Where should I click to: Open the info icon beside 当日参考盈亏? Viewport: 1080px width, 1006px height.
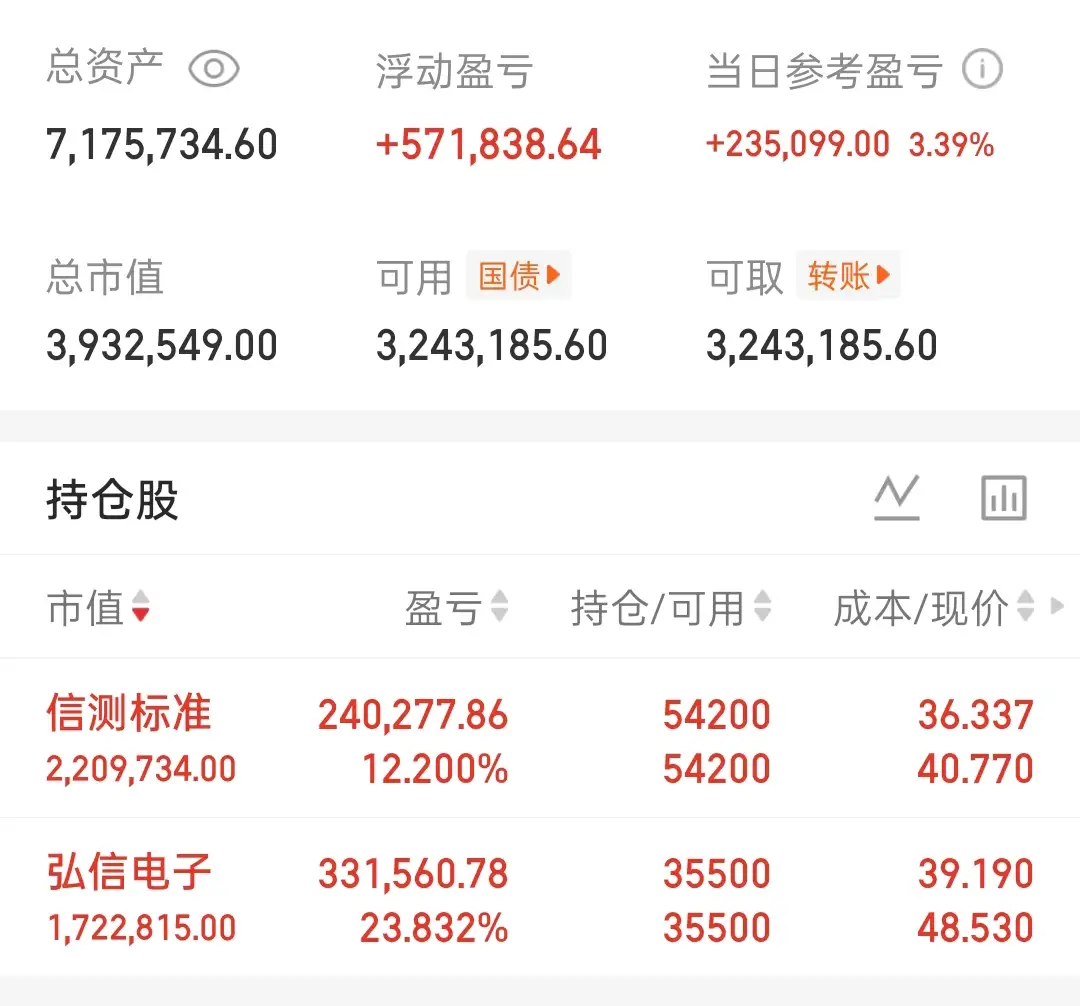pos(982,69)
